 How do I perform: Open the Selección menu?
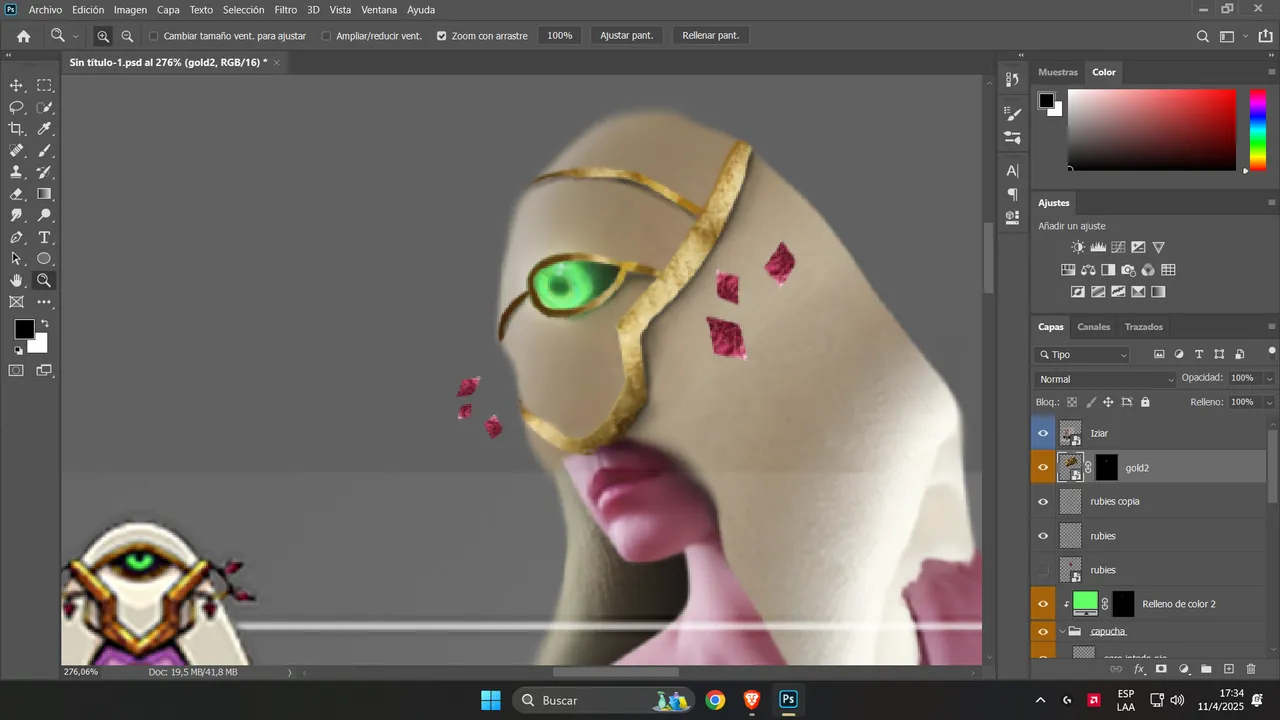click(x=243, y=10)
